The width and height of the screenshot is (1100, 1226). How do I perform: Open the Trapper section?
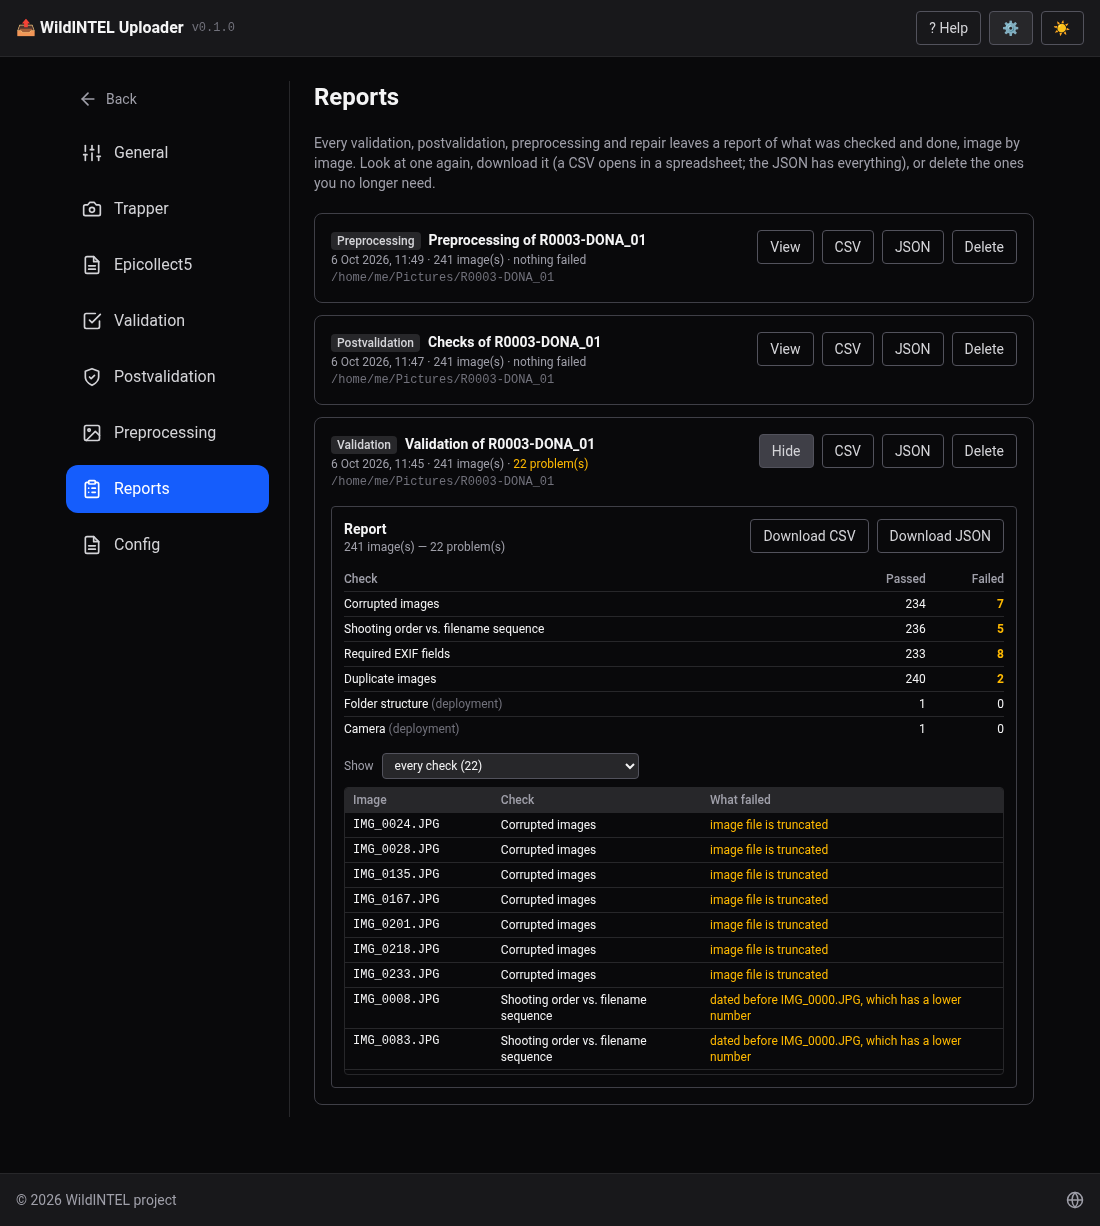pyautogui.click(x=167, y=209)
